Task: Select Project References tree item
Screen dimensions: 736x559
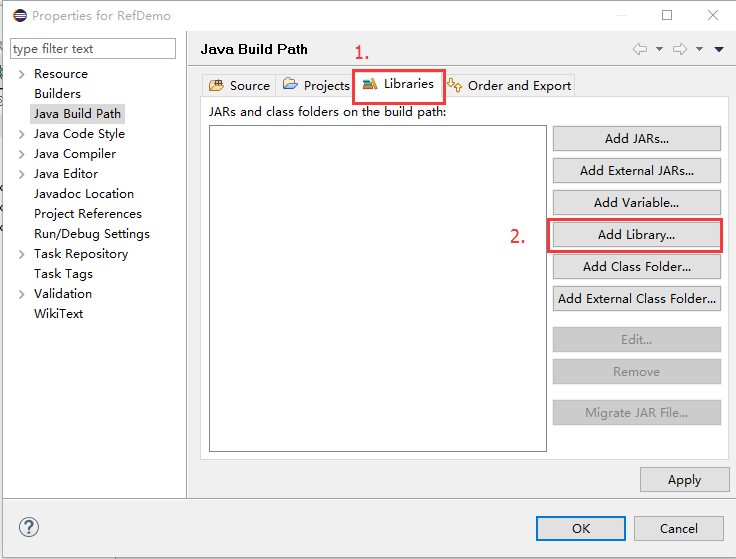Action: tap(88, 214)
